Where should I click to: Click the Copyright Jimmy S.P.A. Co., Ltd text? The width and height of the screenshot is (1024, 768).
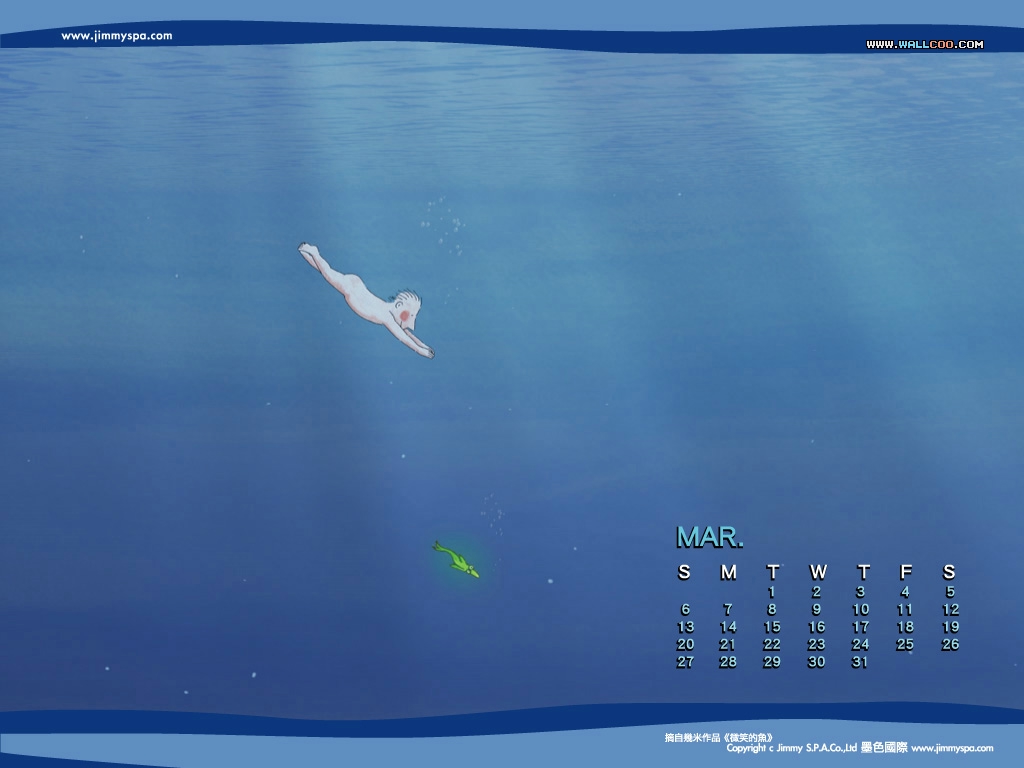click(791, 748)
